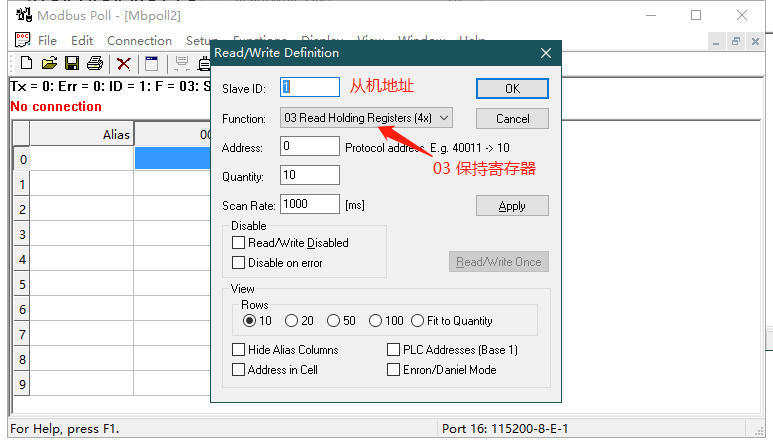
Task: Close the inner Mbpoll2 child window
Action: [755, 41]
